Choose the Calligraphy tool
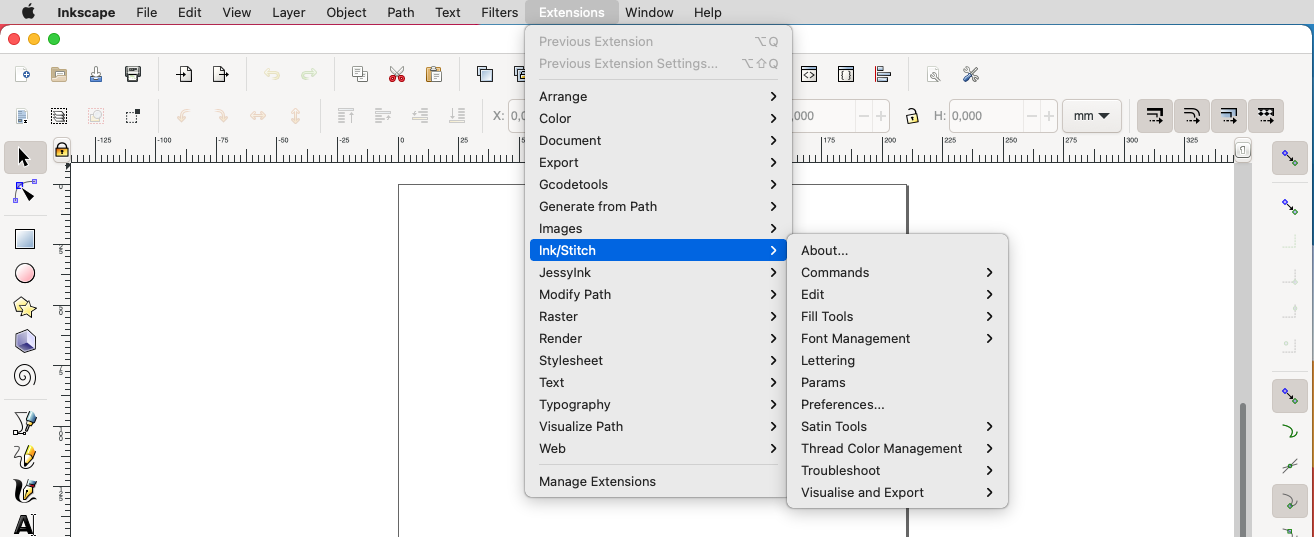This screenshot has width=1314, height=537. 25,491
